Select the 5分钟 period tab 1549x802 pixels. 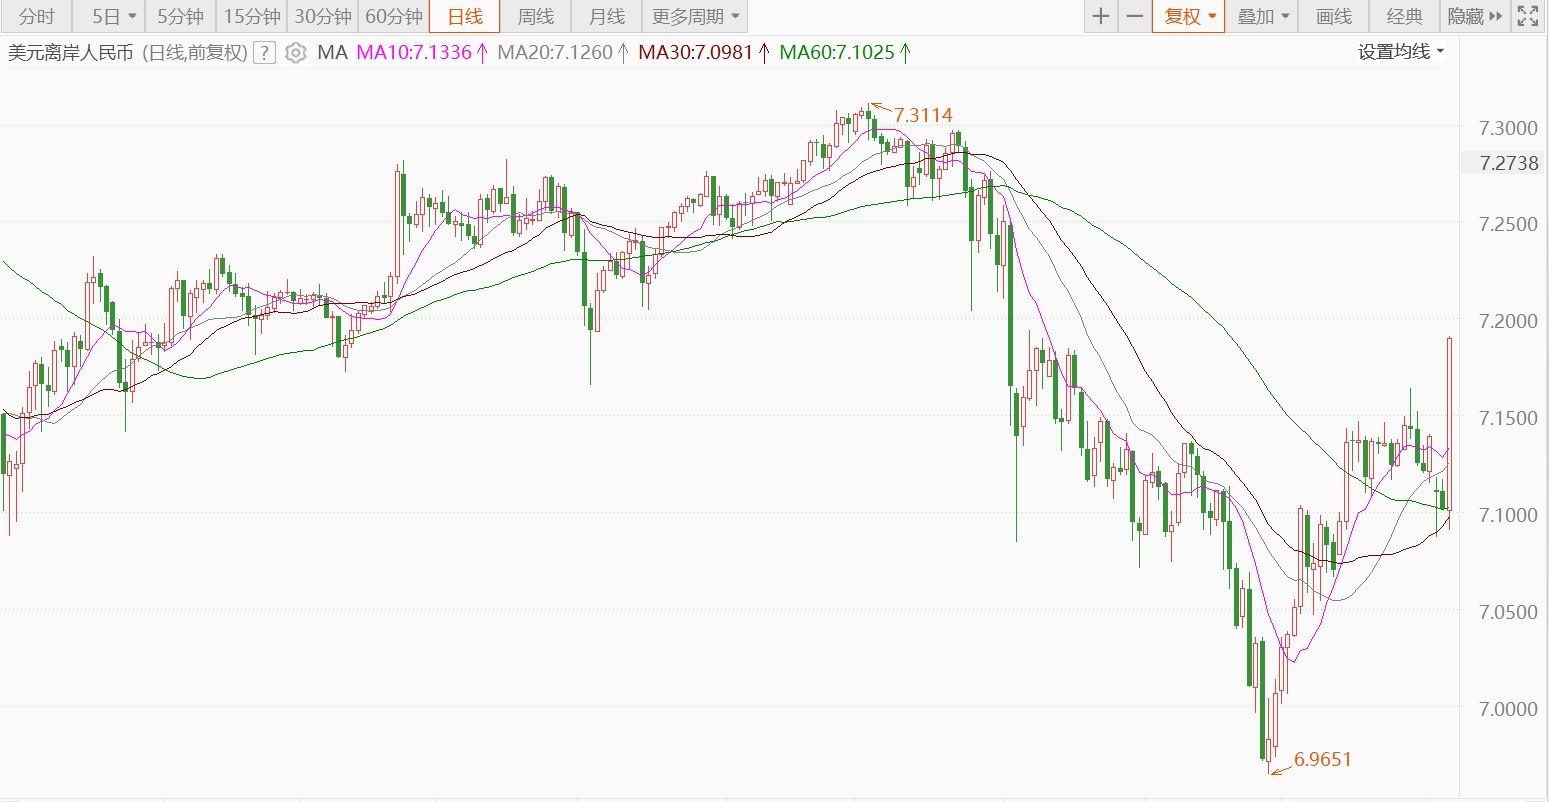(x=180, y=16)
